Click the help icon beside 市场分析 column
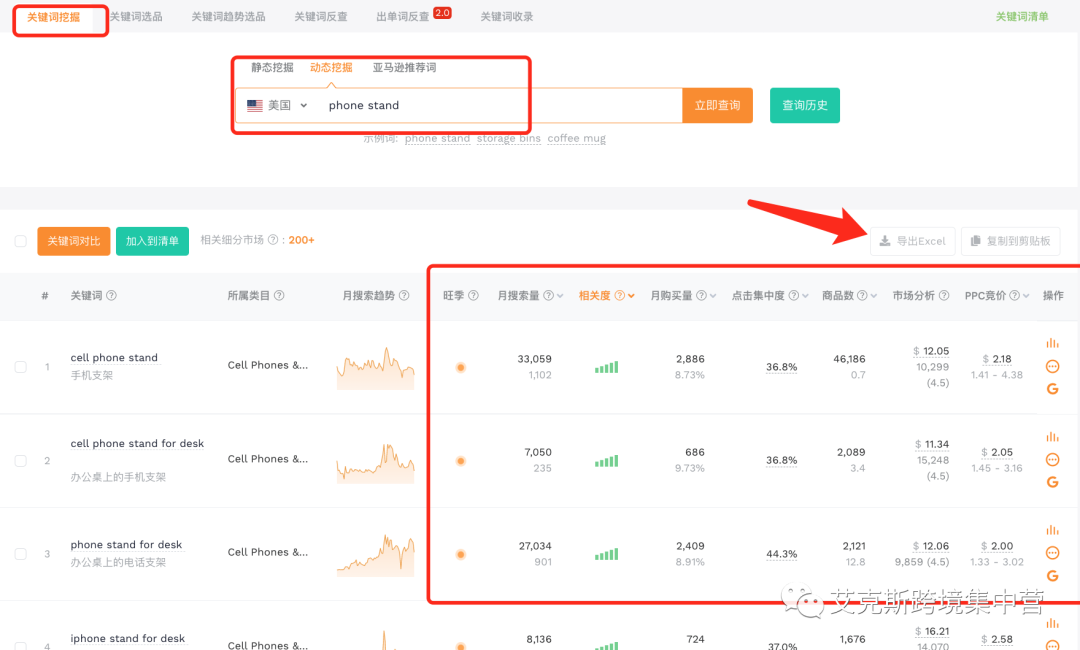Viewport: 1080px width, 650px height. [944, 295]
